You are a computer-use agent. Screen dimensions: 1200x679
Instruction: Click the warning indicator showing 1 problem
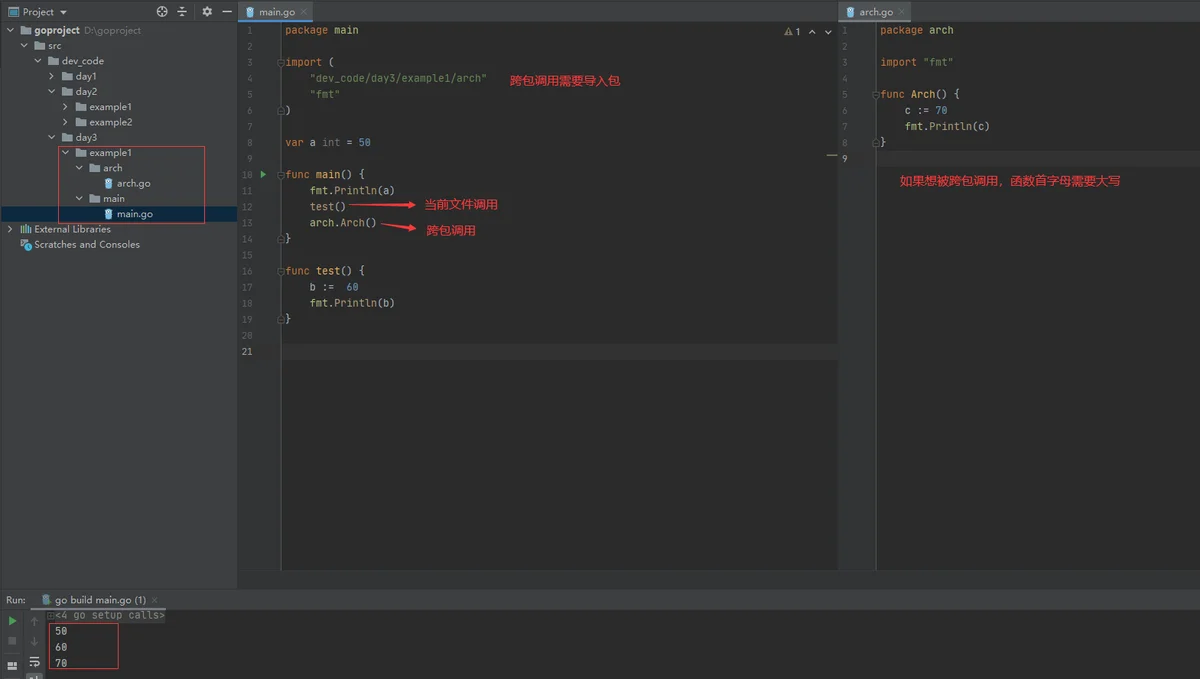pyautogui.click(x=792, y=32)
